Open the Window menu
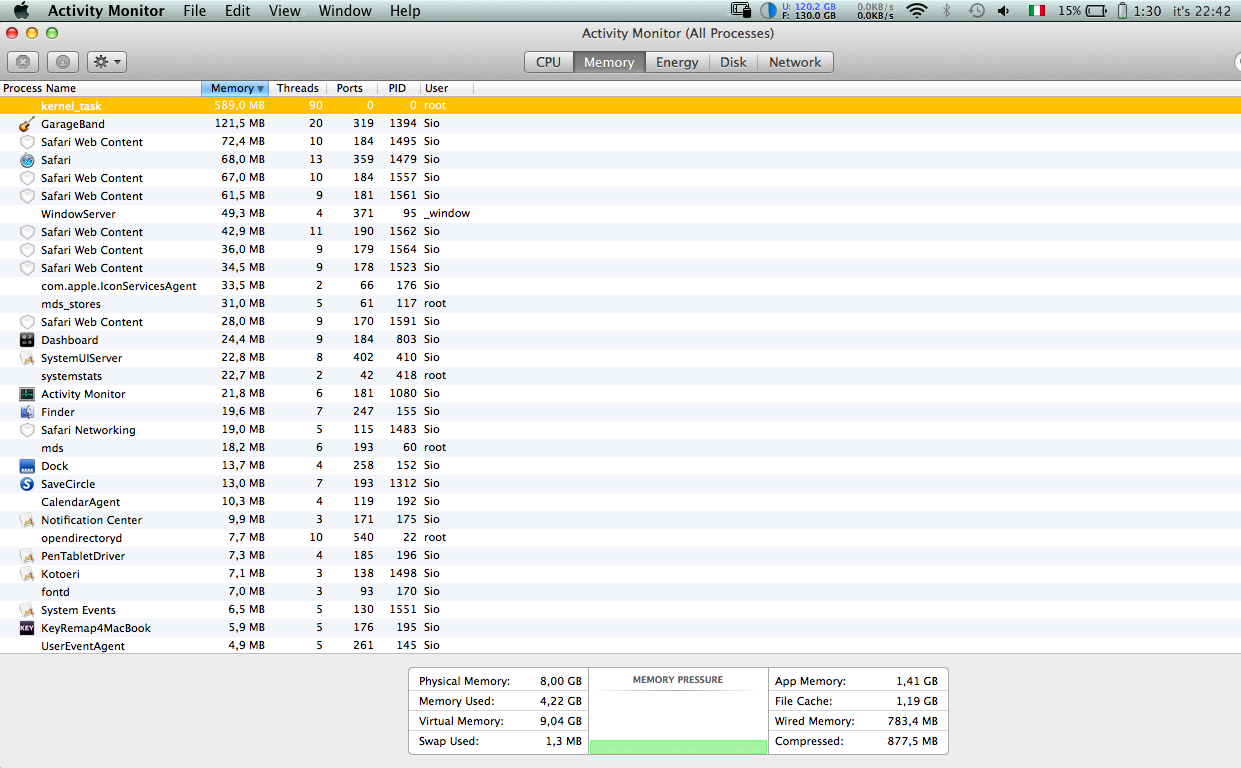The image size is (1241, 768). pyautogui.click(x=345, y=11)
